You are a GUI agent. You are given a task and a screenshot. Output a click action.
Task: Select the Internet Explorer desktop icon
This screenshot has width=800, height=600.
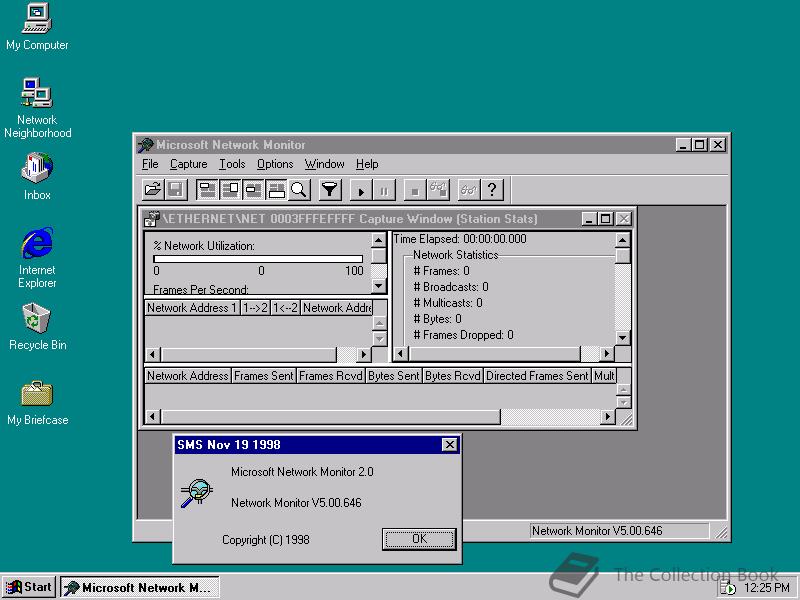point(37,258)
